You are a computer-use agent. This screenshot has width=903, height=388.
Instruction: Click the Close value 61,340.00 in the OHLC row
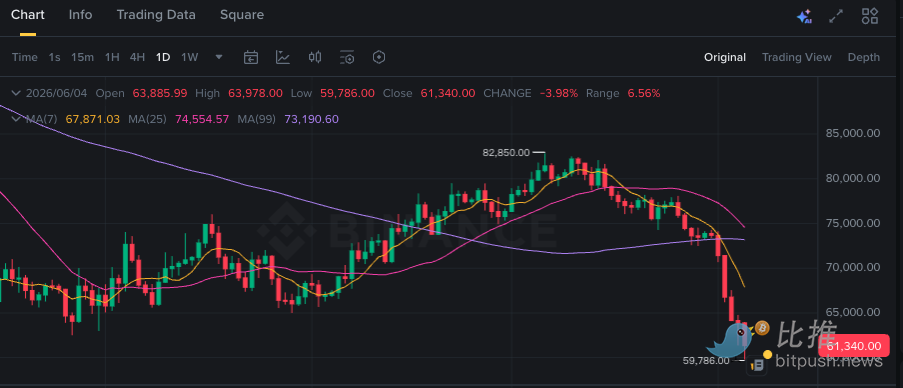pyautogui.click(x=448, y=93)
